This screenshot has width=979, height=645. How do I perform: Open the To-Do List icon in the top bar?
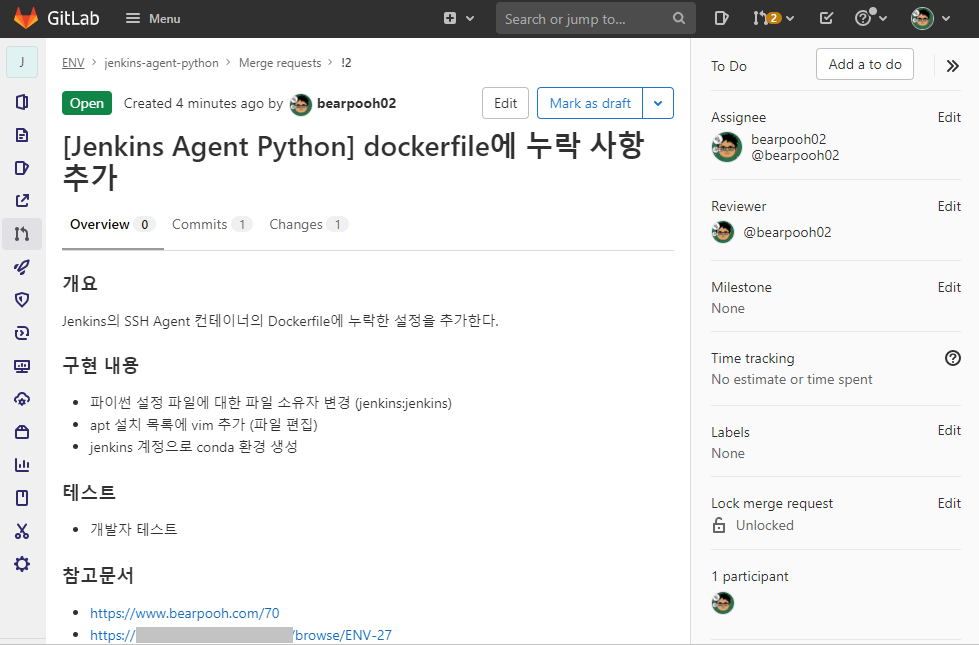(825, 18)
